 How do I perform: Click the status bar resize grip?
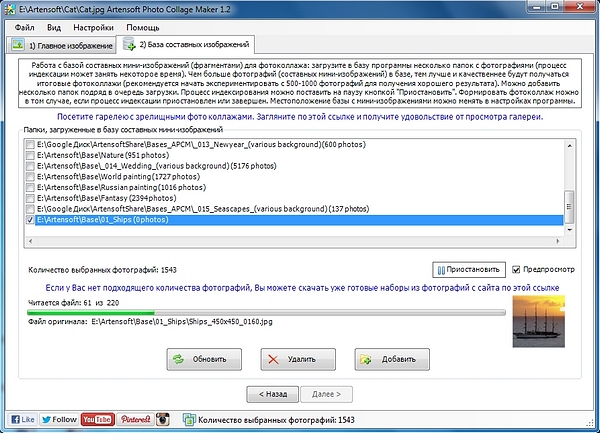[590, 423]
